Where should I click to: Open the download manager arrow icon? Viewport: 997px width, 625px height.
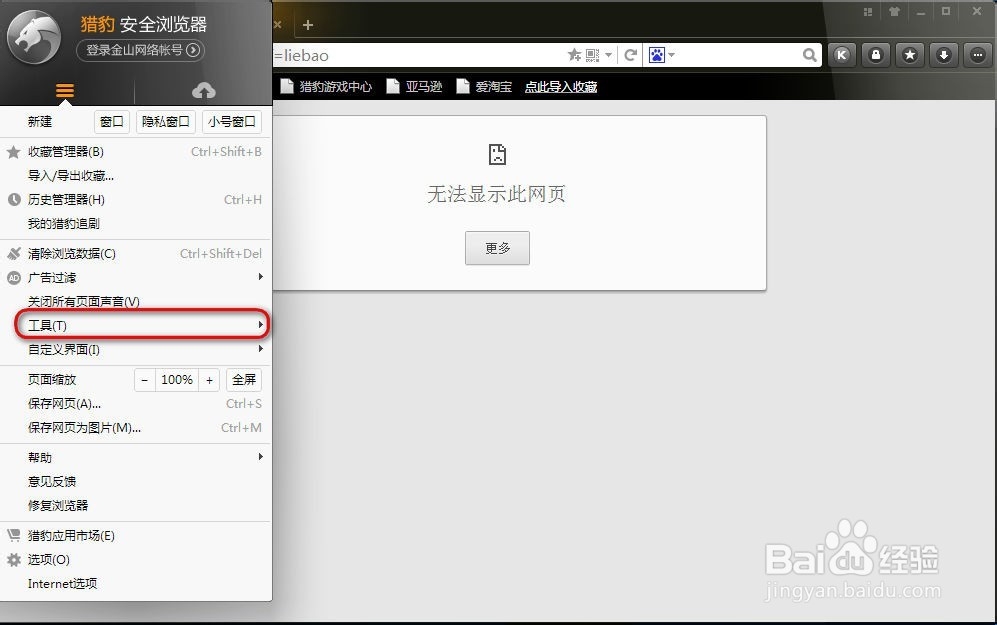coord(943,55)
